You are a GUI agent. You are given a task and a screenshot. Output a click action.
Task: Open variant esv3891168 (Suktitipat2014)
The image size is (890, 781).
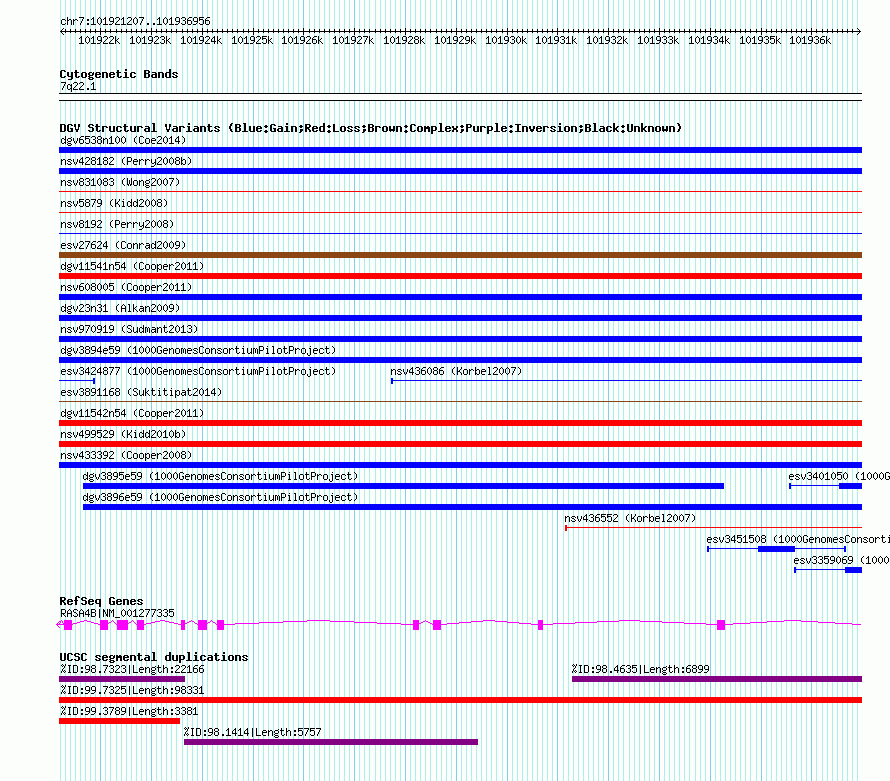pos(141,392)
